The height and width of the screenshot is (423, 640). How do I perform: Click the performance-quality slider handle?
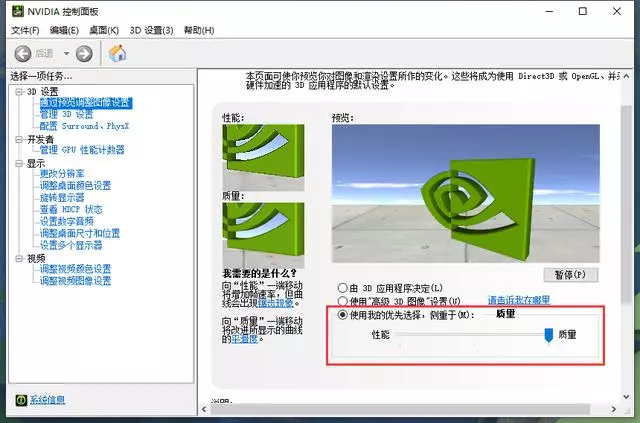pyautogui.click(x=548, y=335)
